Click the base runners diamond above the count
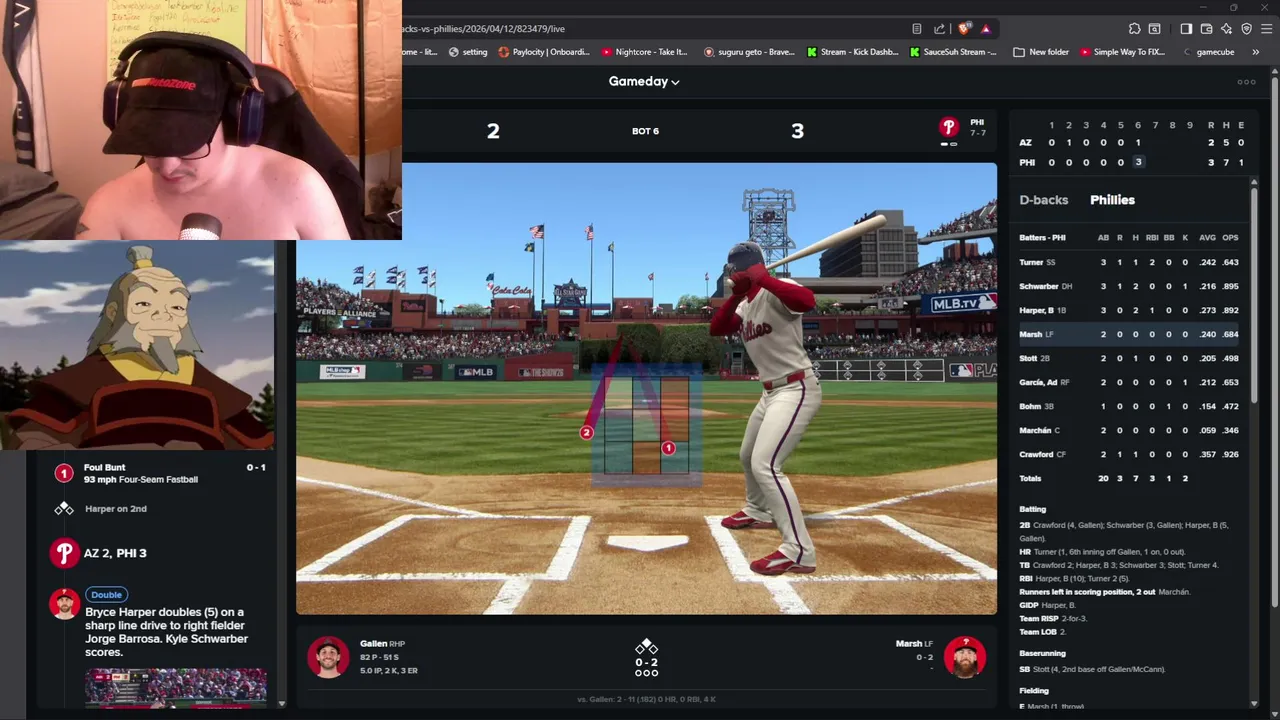Screen dimensions: 1280x720 click(x=646, y=647)
